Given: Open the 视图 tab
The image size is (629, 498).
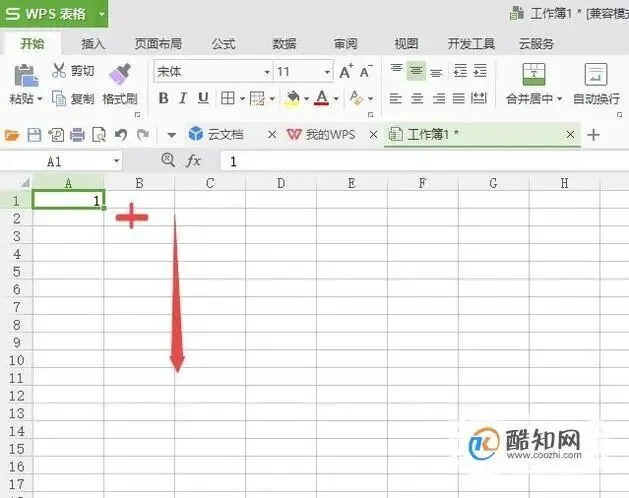Looking at the screenshot, I should 406,43.
